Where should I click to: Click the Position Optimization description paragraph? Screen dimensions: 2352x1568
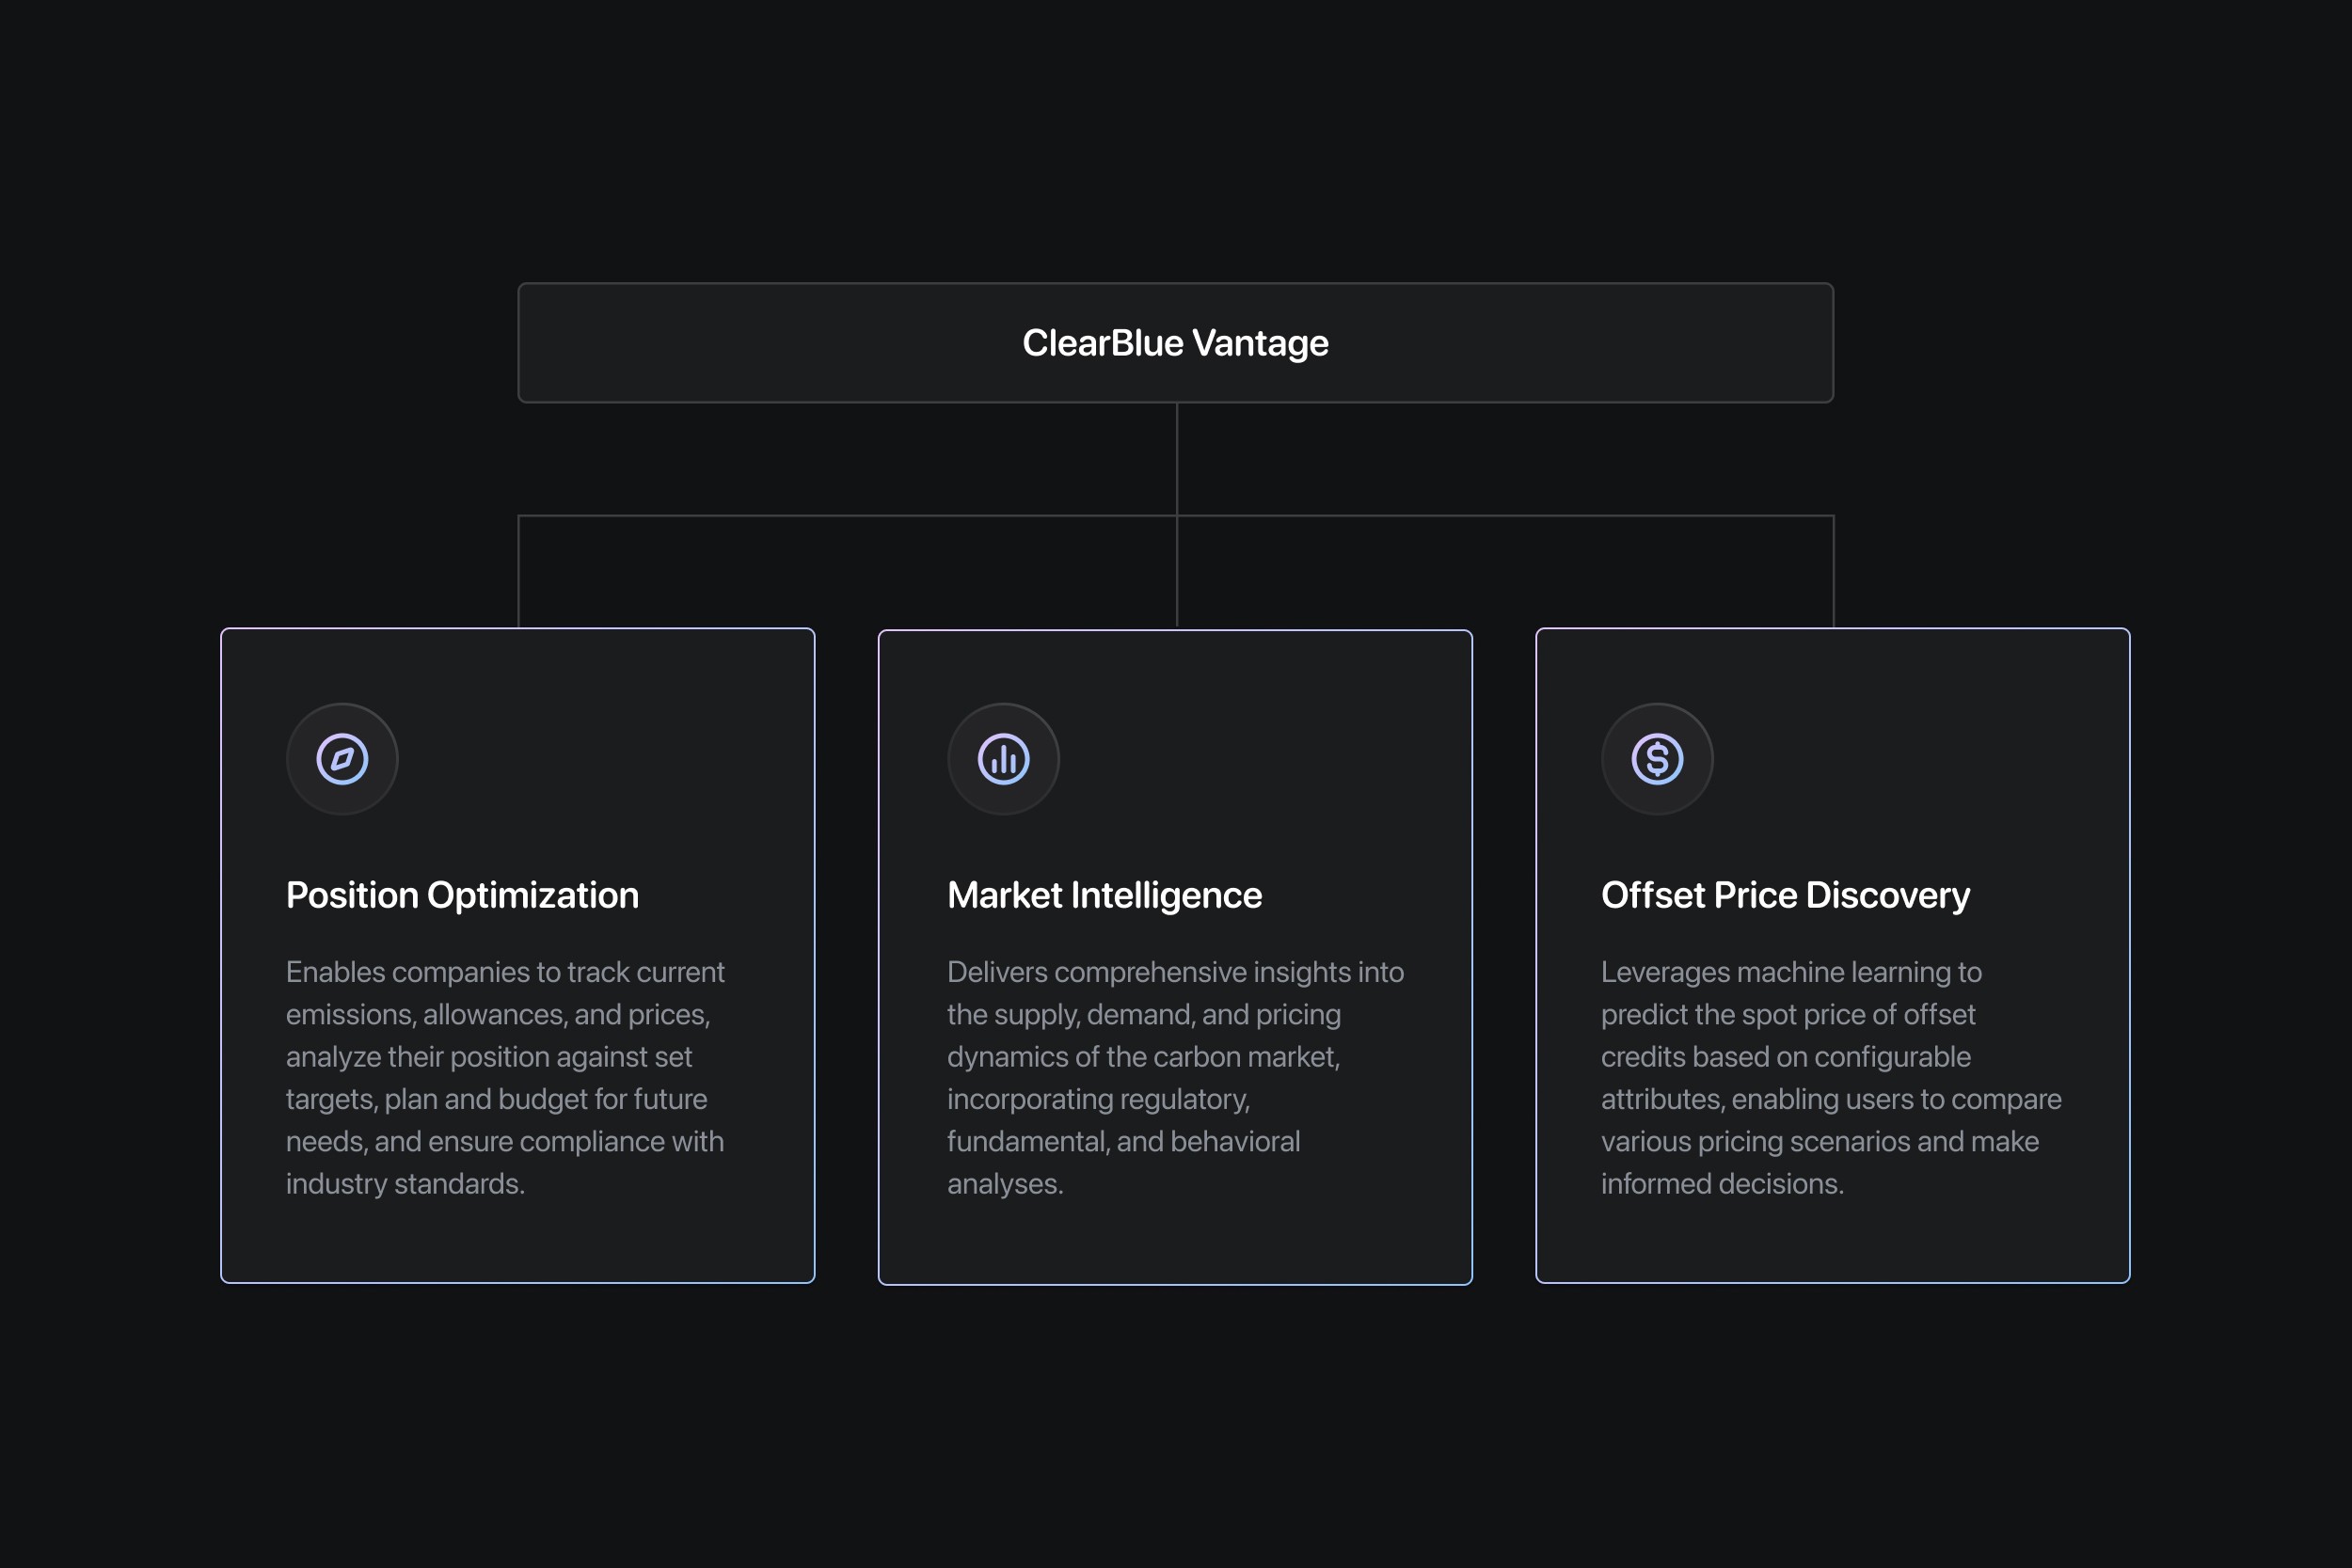coord(505,1078)
